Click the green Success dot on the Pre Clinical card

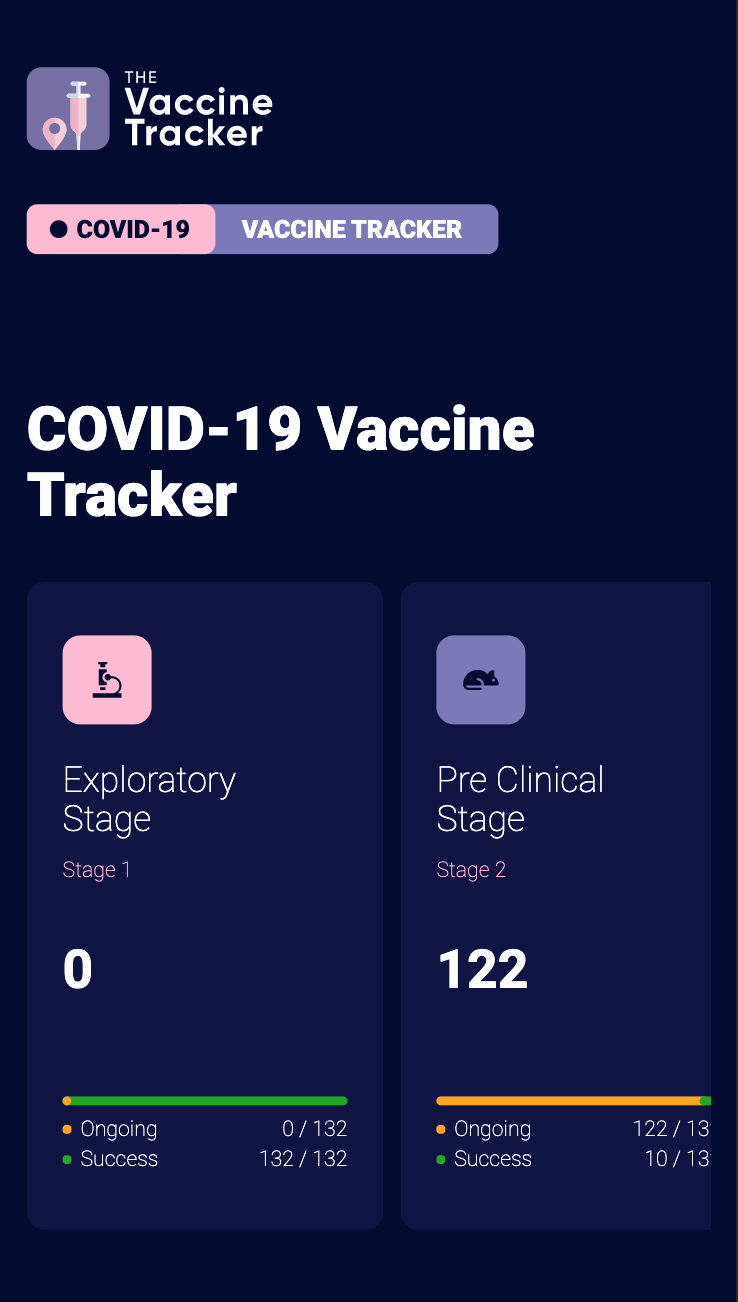441,1158
